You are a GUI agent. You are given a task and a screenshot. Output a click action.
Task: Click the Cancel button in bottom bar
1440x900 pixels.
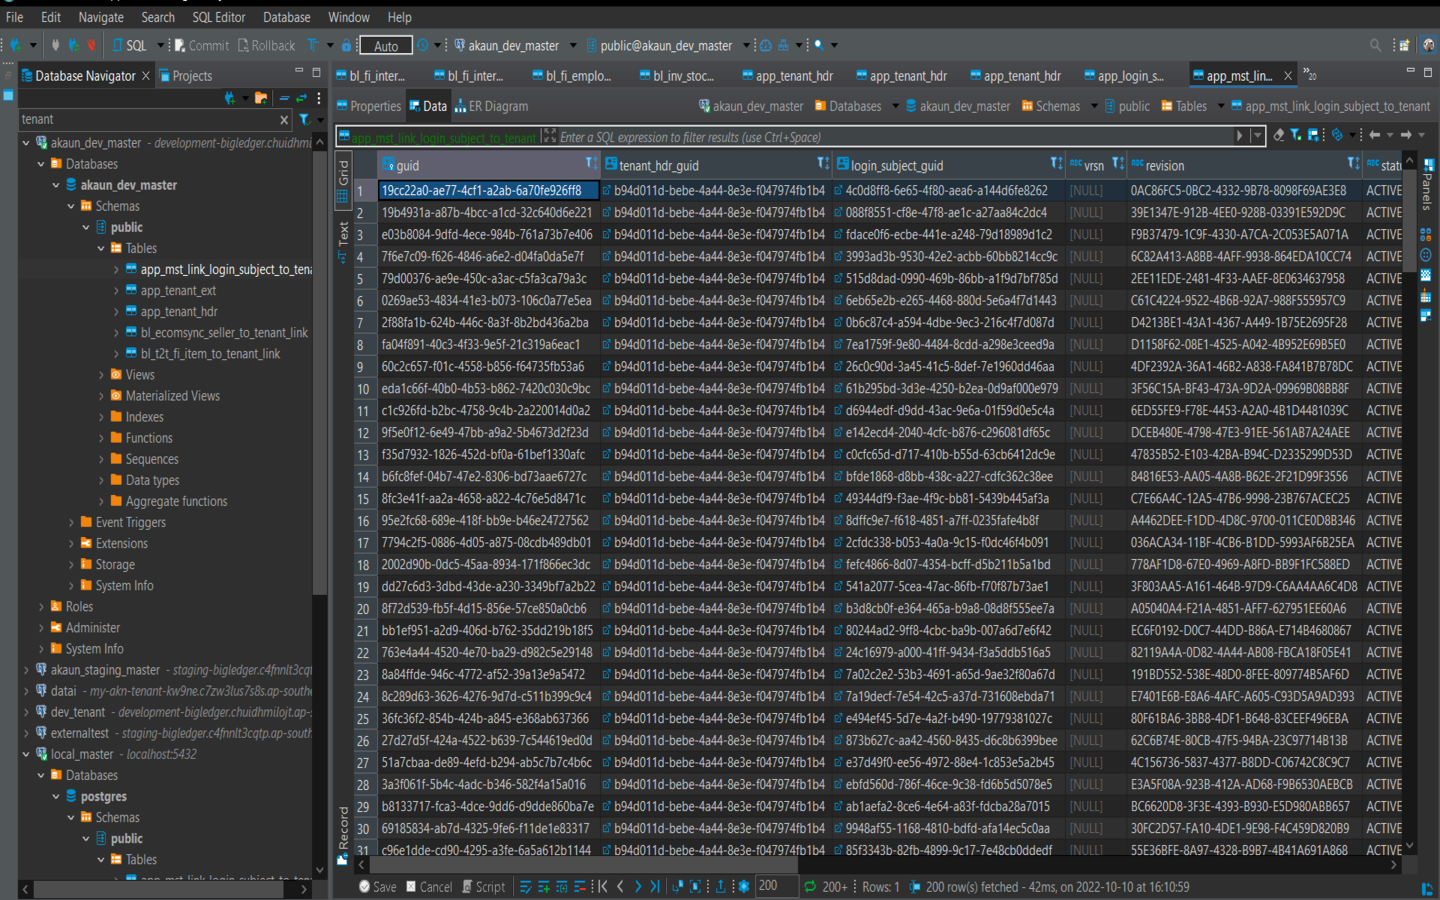(x=429, y=887)
